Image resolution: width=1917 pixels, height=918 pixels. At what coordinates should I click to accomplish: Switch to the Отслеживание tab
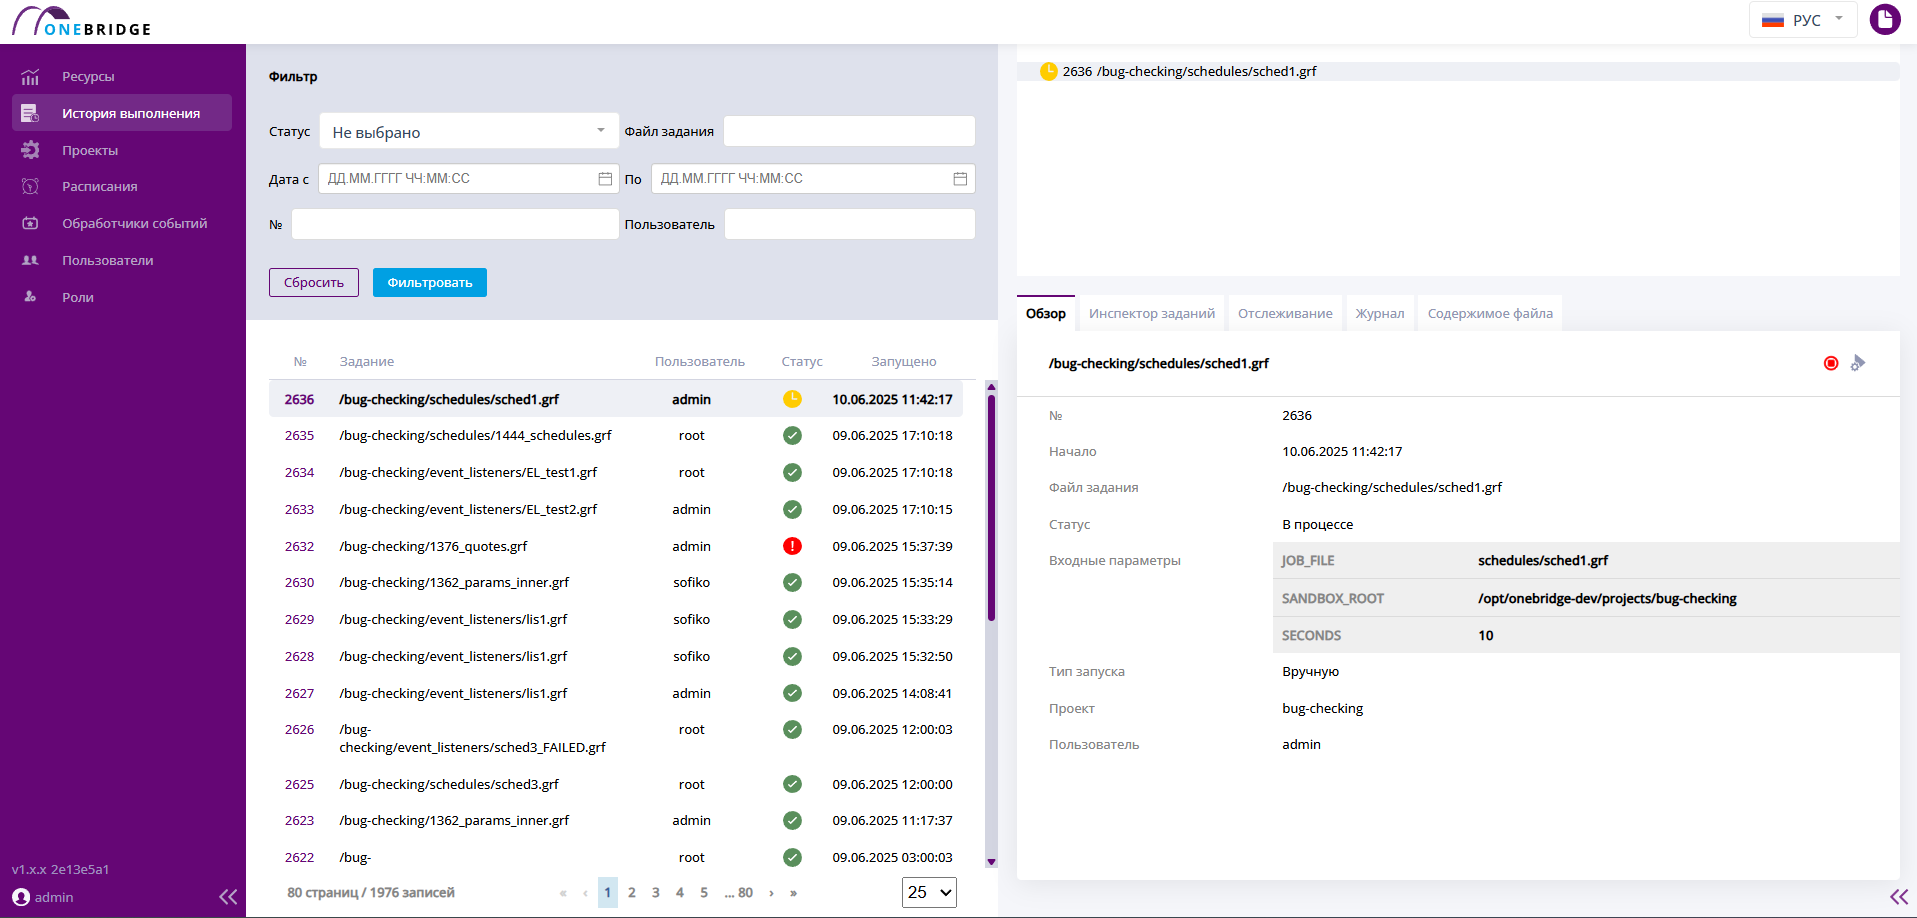tap(1285, 313)
